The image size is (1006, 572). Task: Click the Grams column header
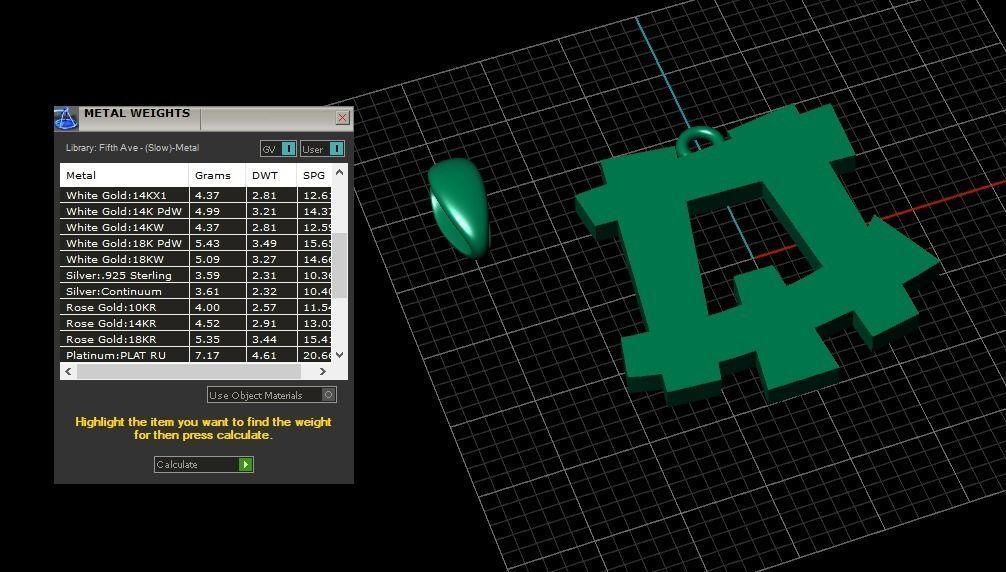[217, 175]
